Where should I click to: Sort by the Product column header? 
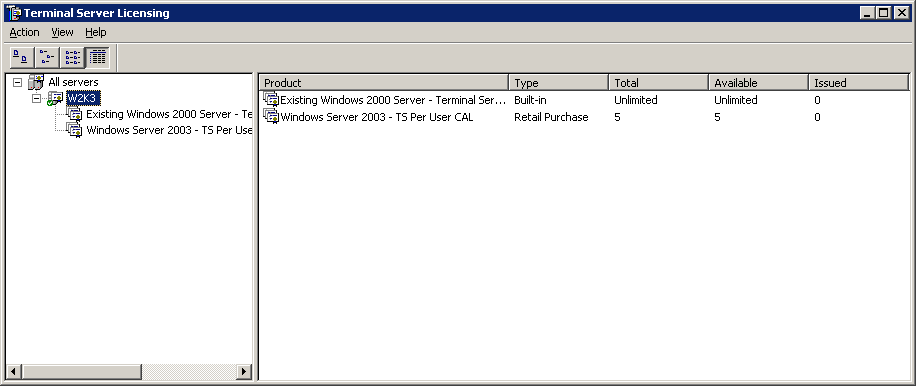(384, 82)
